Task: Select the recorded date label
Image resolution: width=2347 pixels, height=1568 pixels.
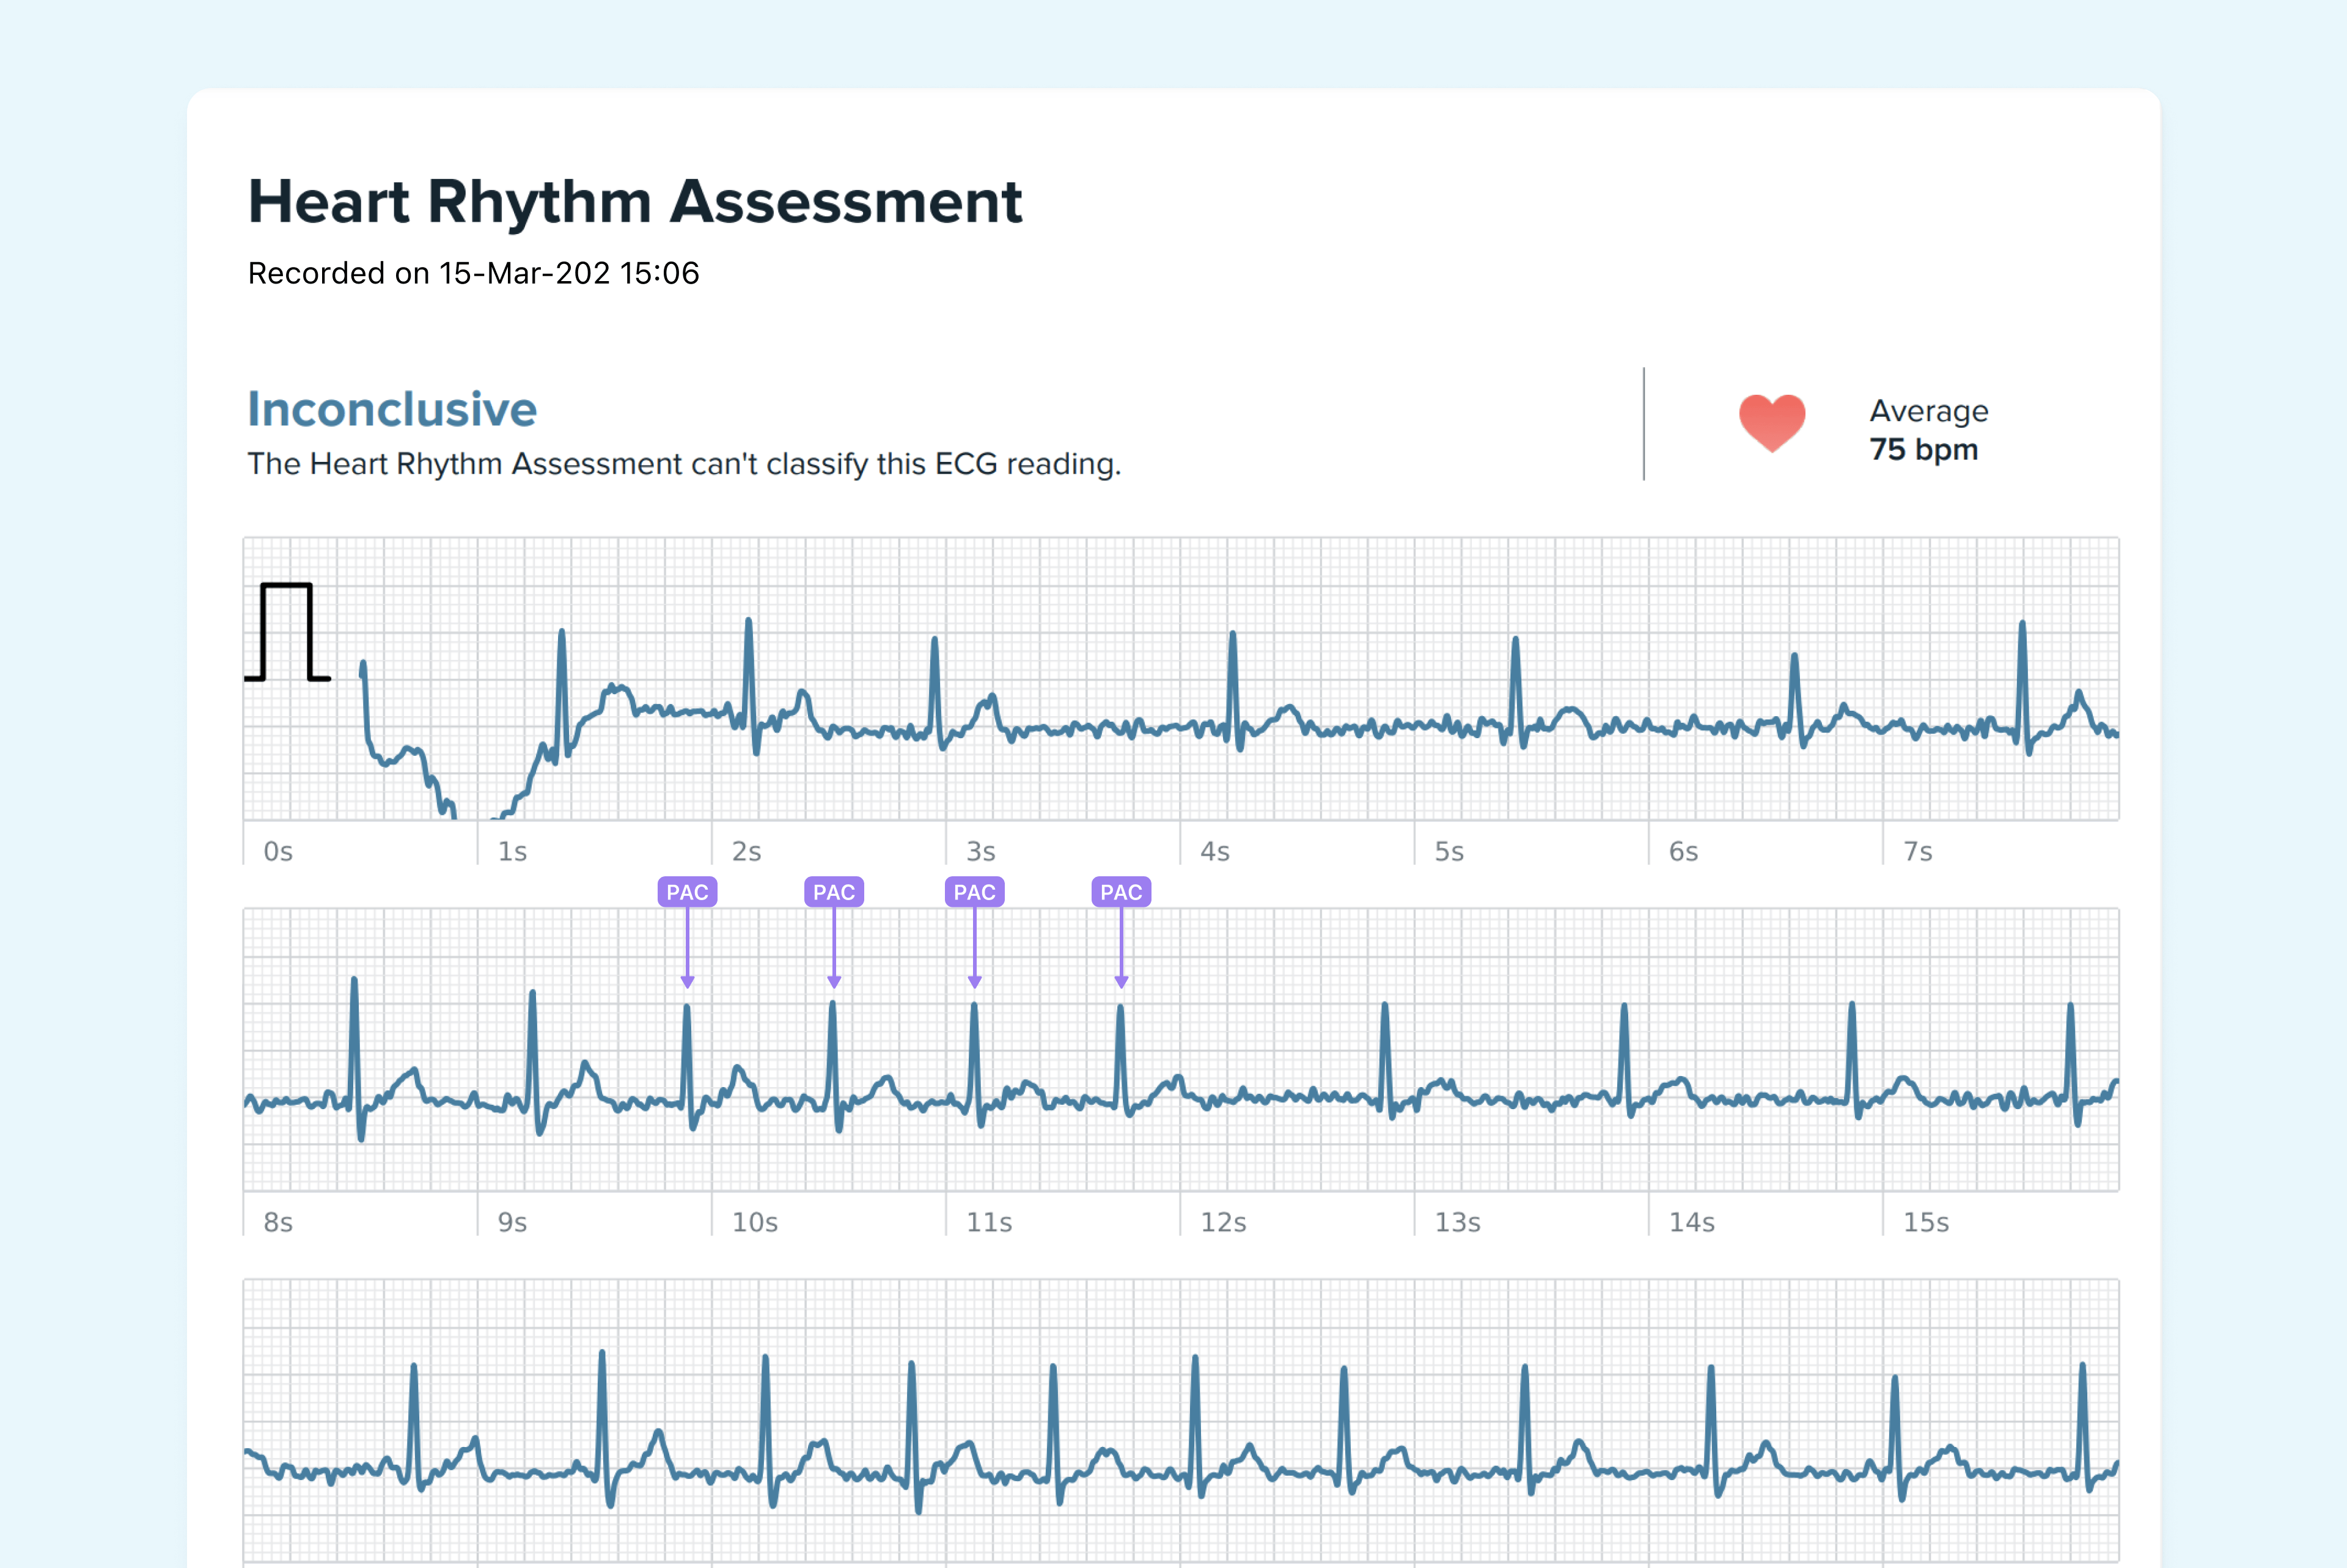Action: 474,274
